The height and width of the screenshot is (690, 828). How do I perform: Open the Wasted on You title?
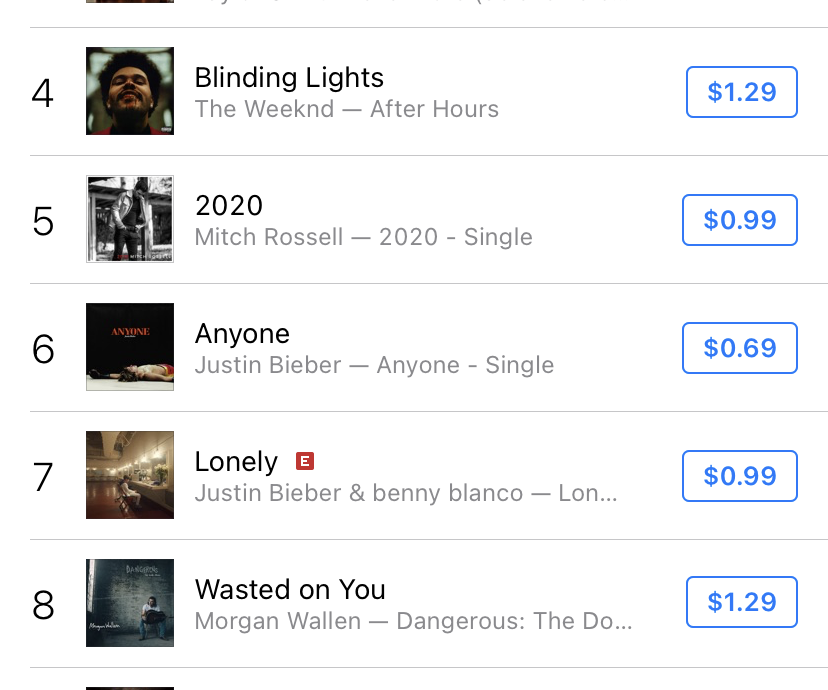[x=290, y=590]
